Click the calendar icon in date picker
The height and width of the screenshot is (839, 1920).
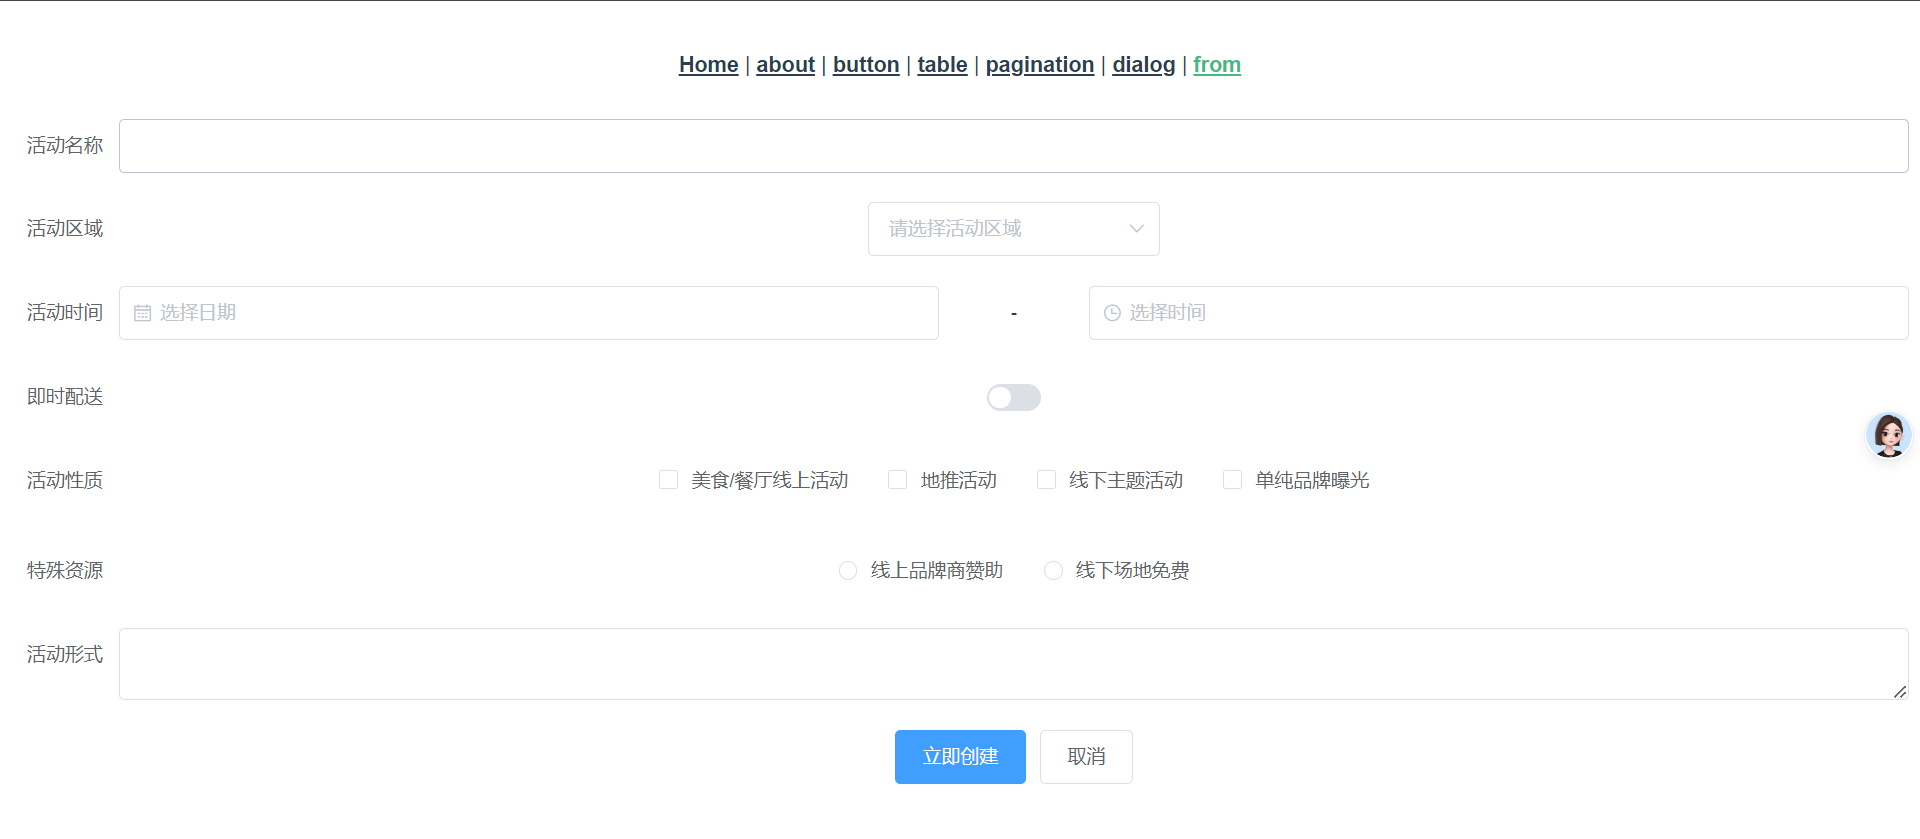click(x=142, y=313)
